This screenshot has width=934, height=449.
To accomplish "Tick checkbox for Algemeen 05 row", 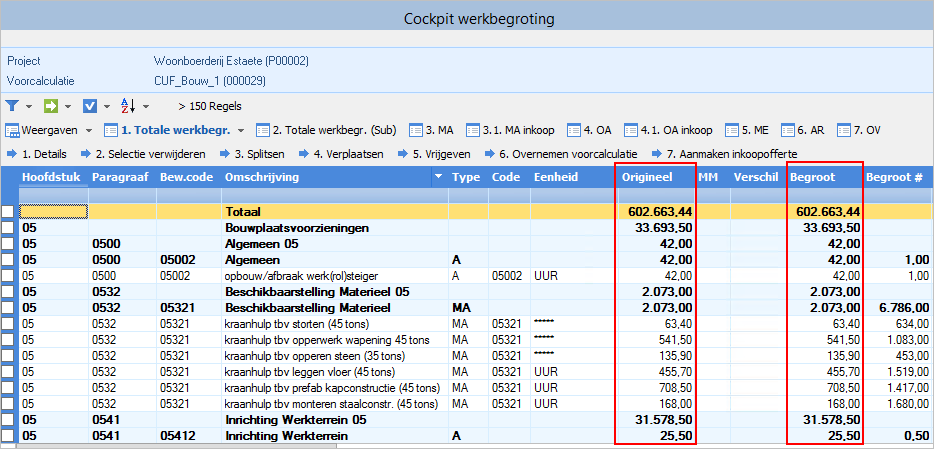I will [8, 244].
